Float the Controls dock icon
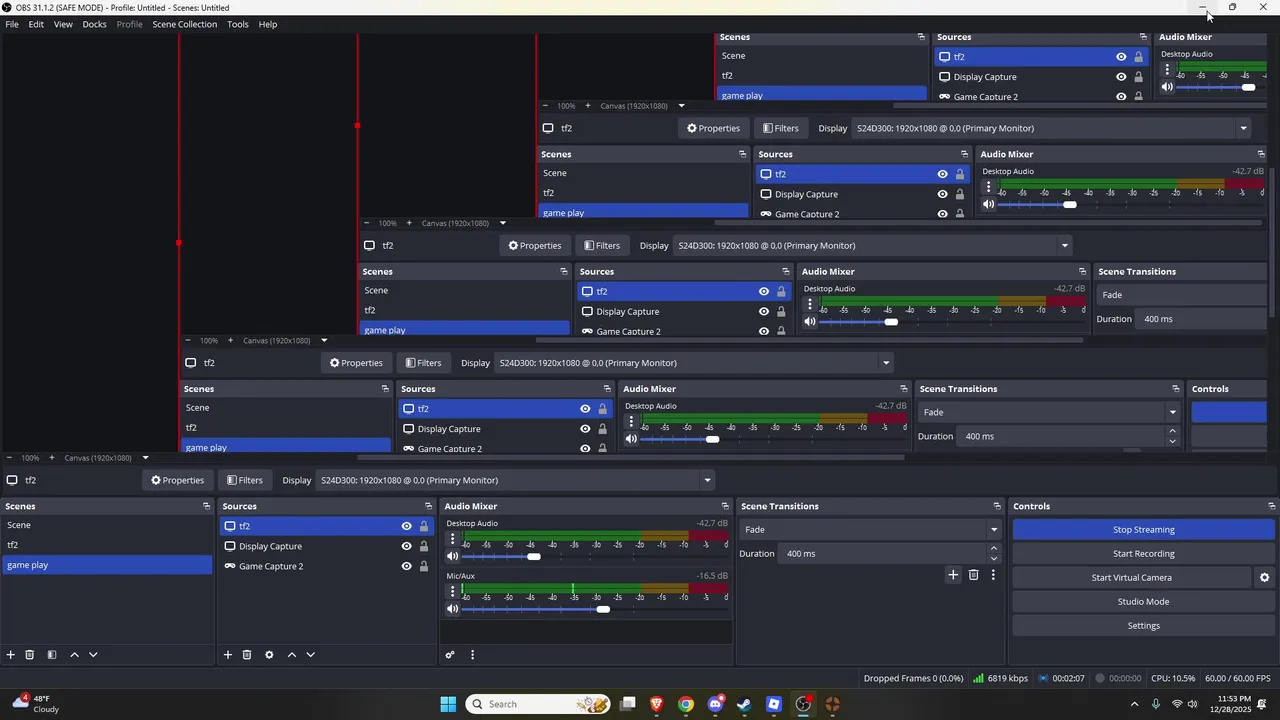The width and height of the screenshot is (1280, 720). (x=1272, y=506)
